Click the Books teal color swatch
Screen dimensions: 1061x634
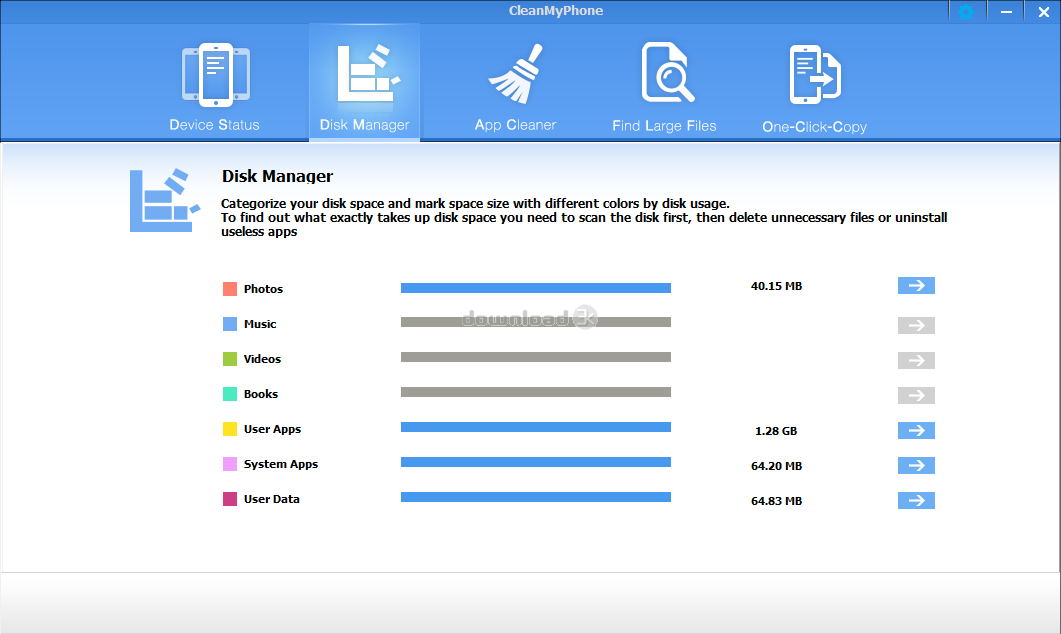230,394
